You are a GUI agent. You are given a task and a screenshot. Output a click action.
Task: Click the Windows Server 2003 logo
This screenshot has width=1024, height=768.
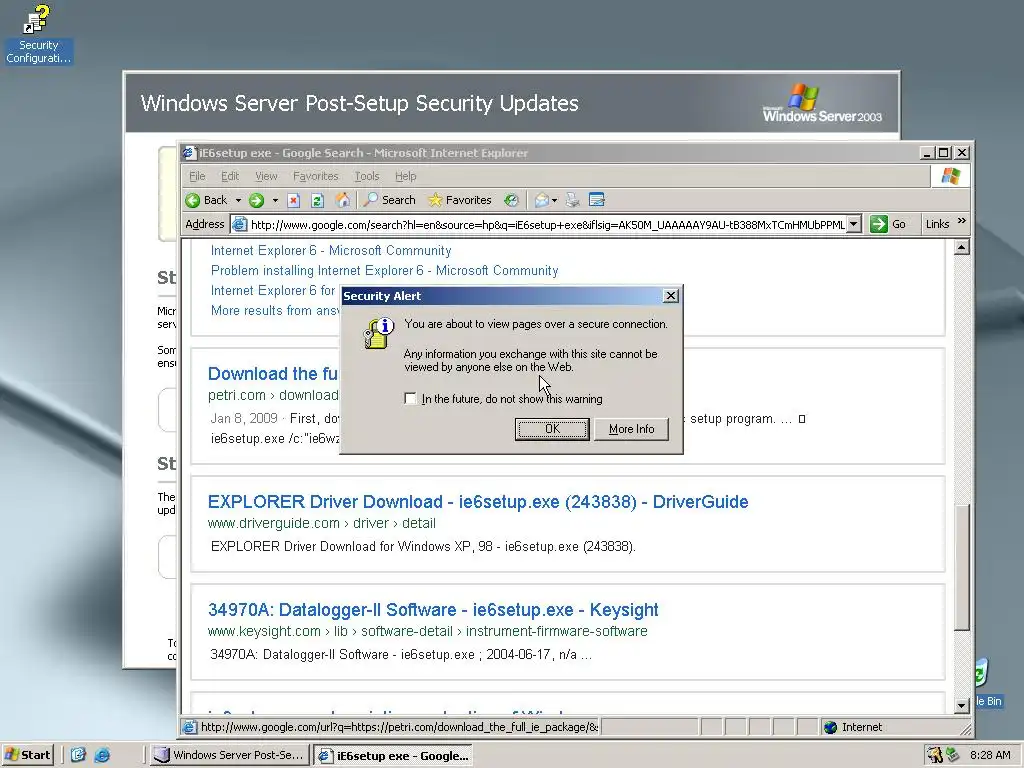[x=822, y=103]
